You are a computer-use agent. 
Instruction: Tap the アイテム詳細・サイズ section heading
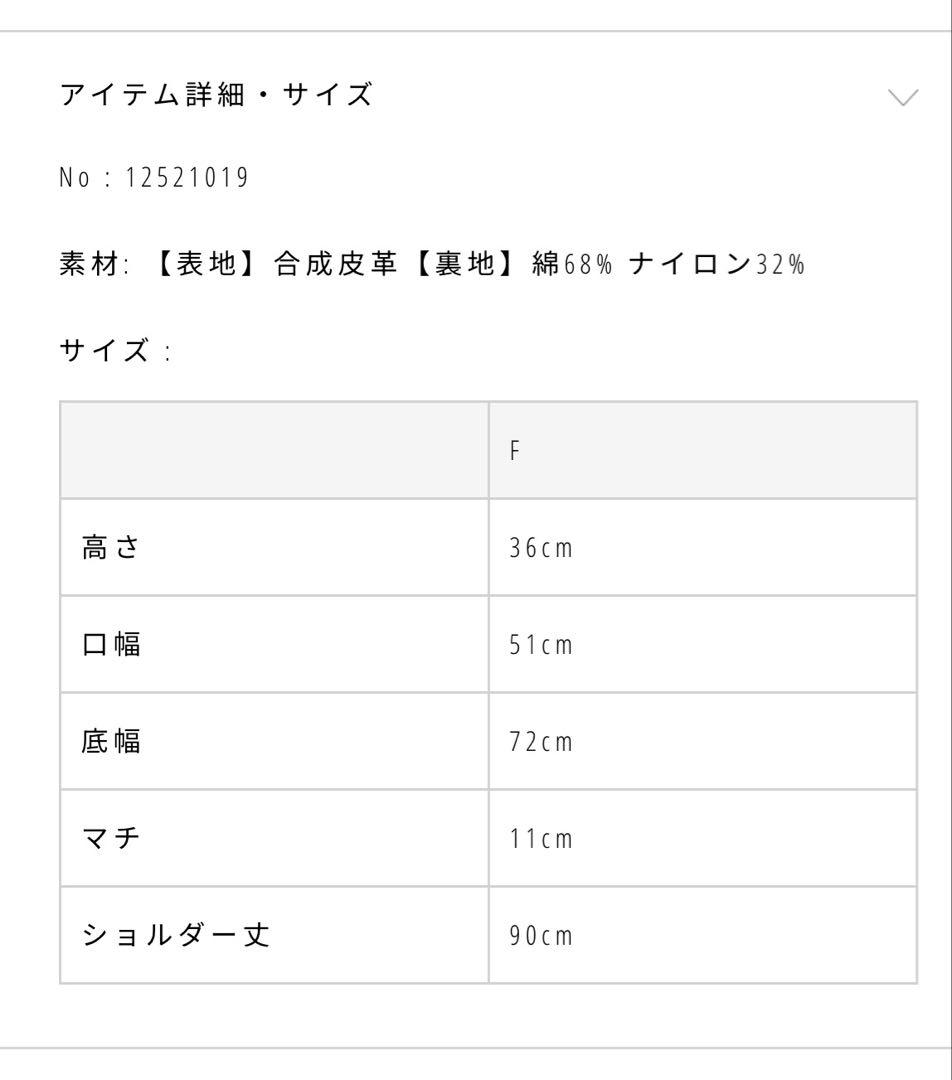pyautogui.click(x=216, y=96)
